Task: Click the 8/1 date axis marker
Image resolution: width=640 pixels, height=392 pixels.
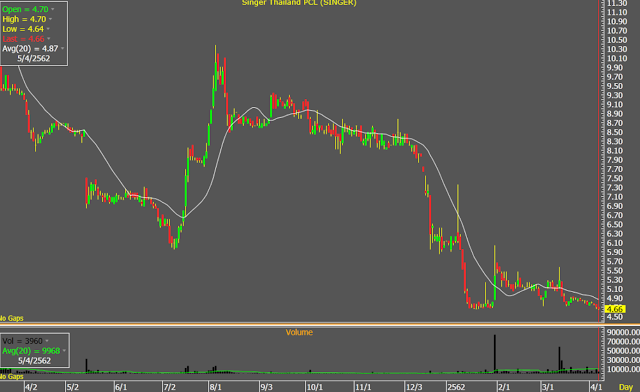Action: (x=216, y=387)
